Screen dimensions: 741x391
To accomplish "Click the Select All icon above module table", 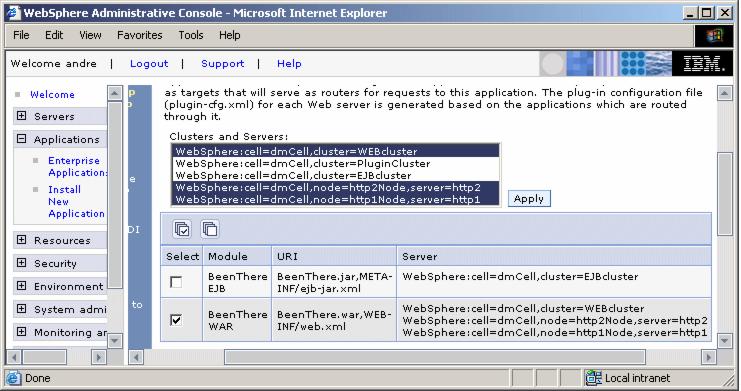I will 182,229.
